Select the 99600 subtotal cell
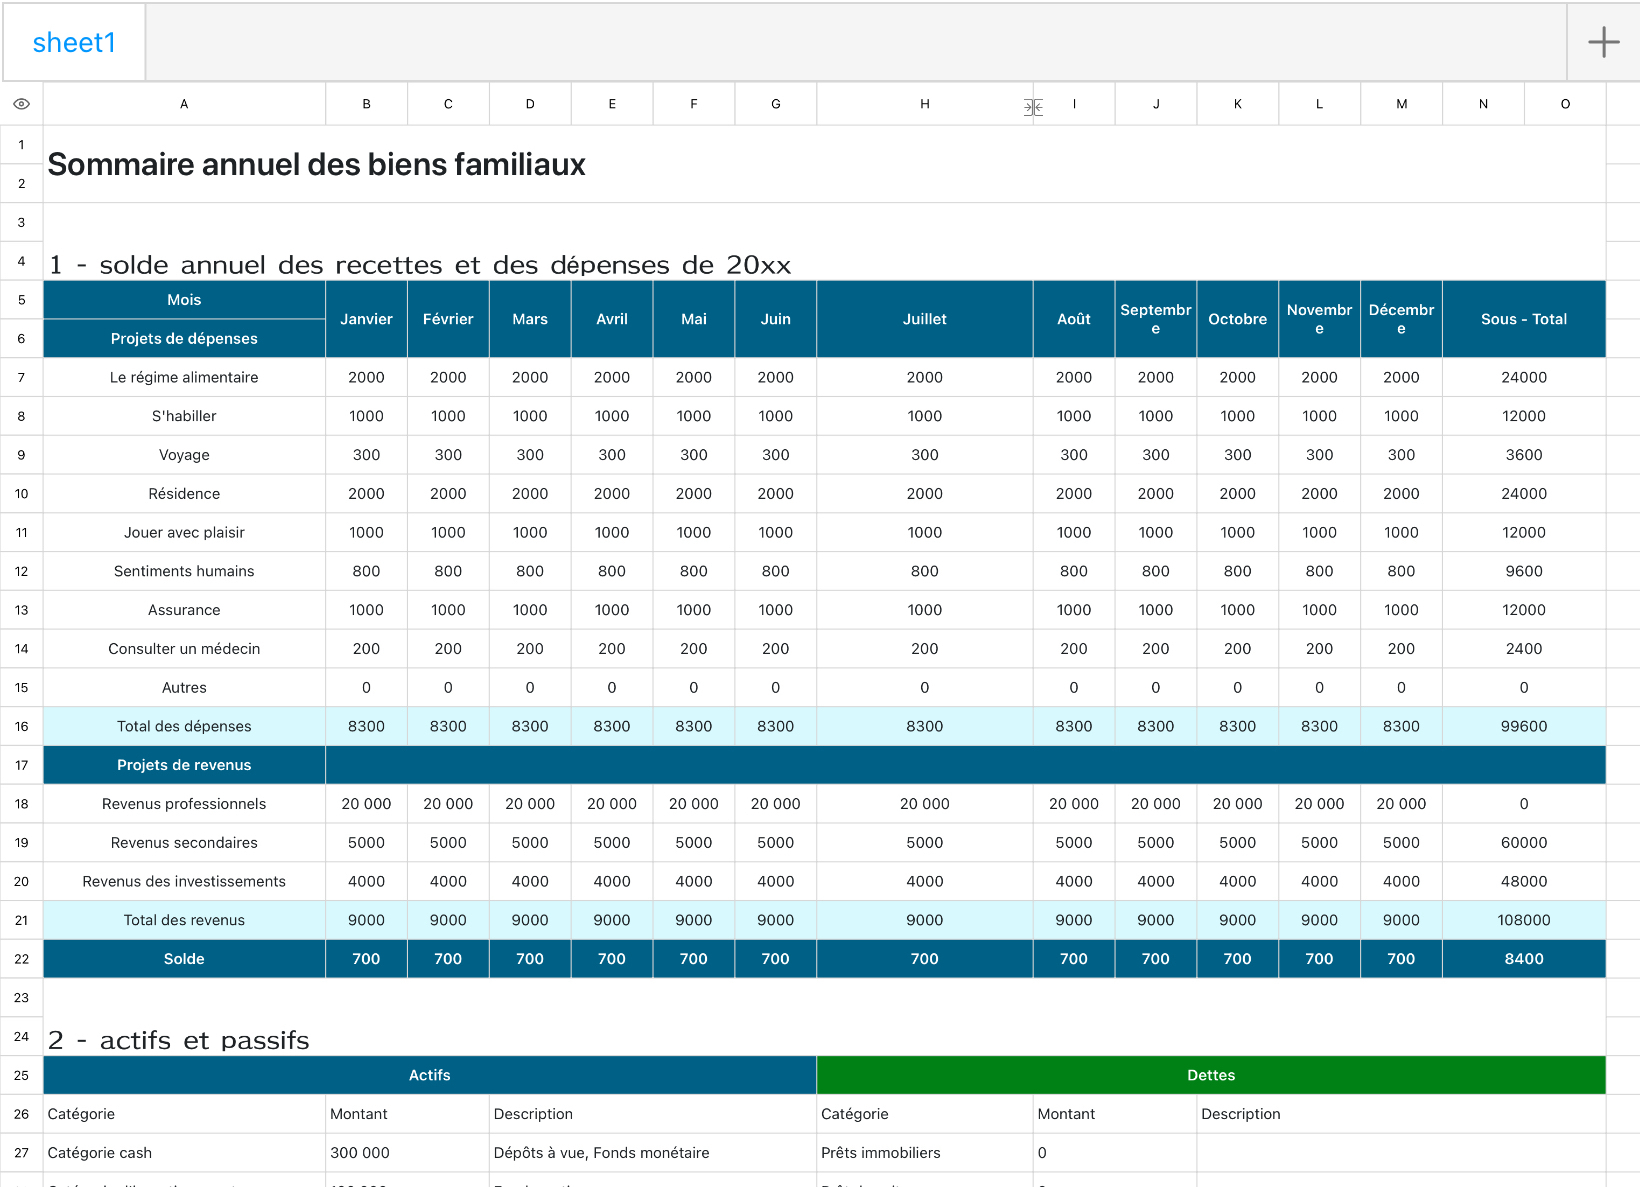The width and height of the screenshot is (1640, 1187). coord(1524,727)
